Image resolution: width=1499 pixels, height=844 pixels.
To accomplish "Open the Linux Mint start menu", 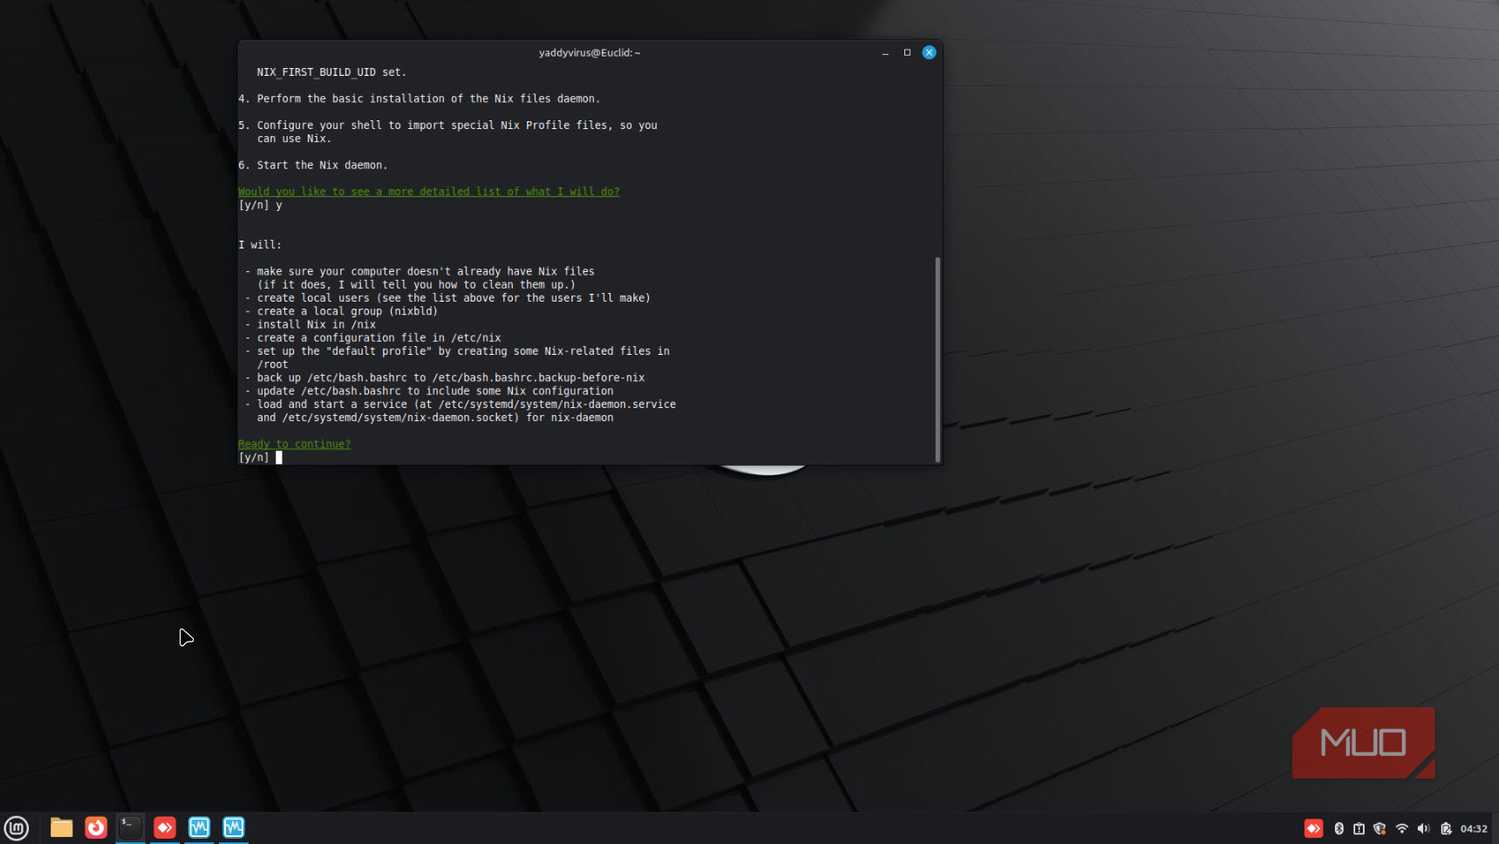I will click(x=16, y=828).
